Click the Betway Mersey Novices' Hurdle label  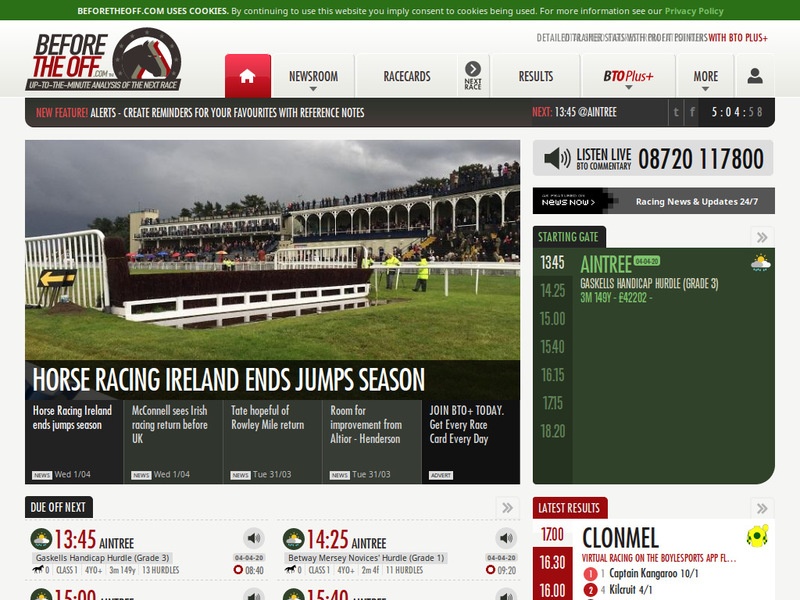pos(366,558)
